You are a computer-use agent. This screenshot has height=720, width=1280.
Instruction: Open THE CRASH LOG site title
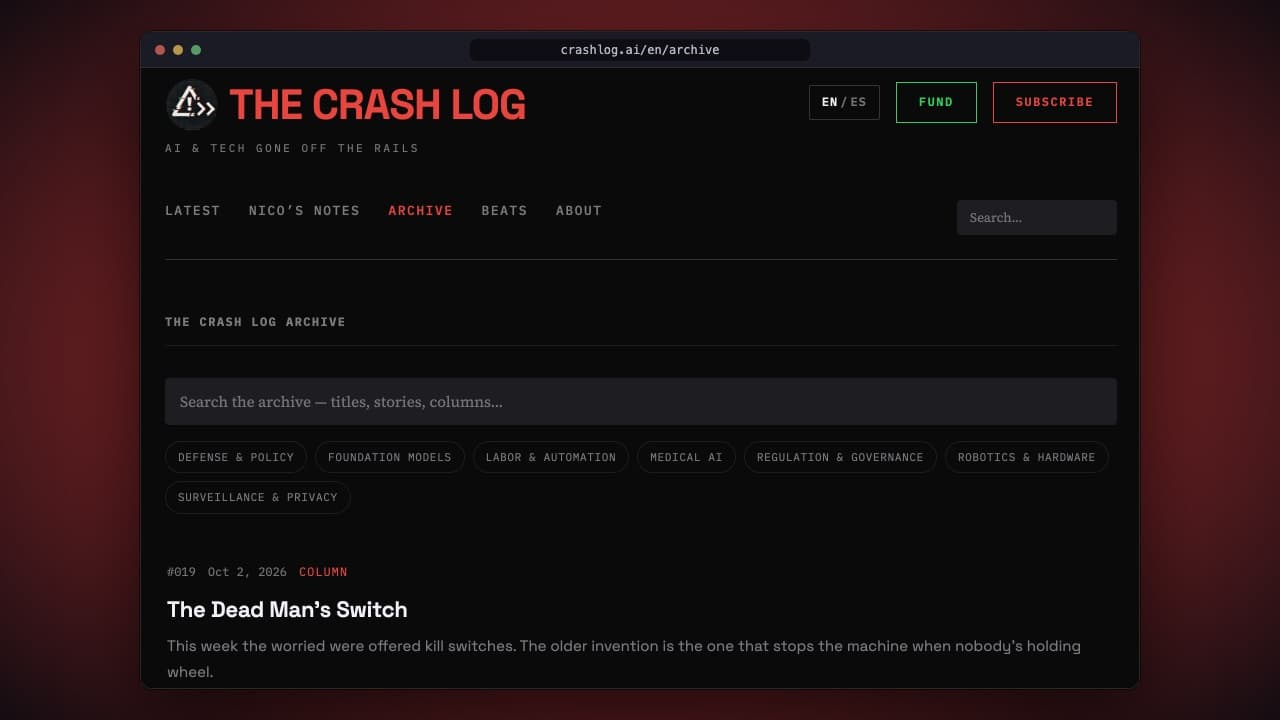(377, 104)
